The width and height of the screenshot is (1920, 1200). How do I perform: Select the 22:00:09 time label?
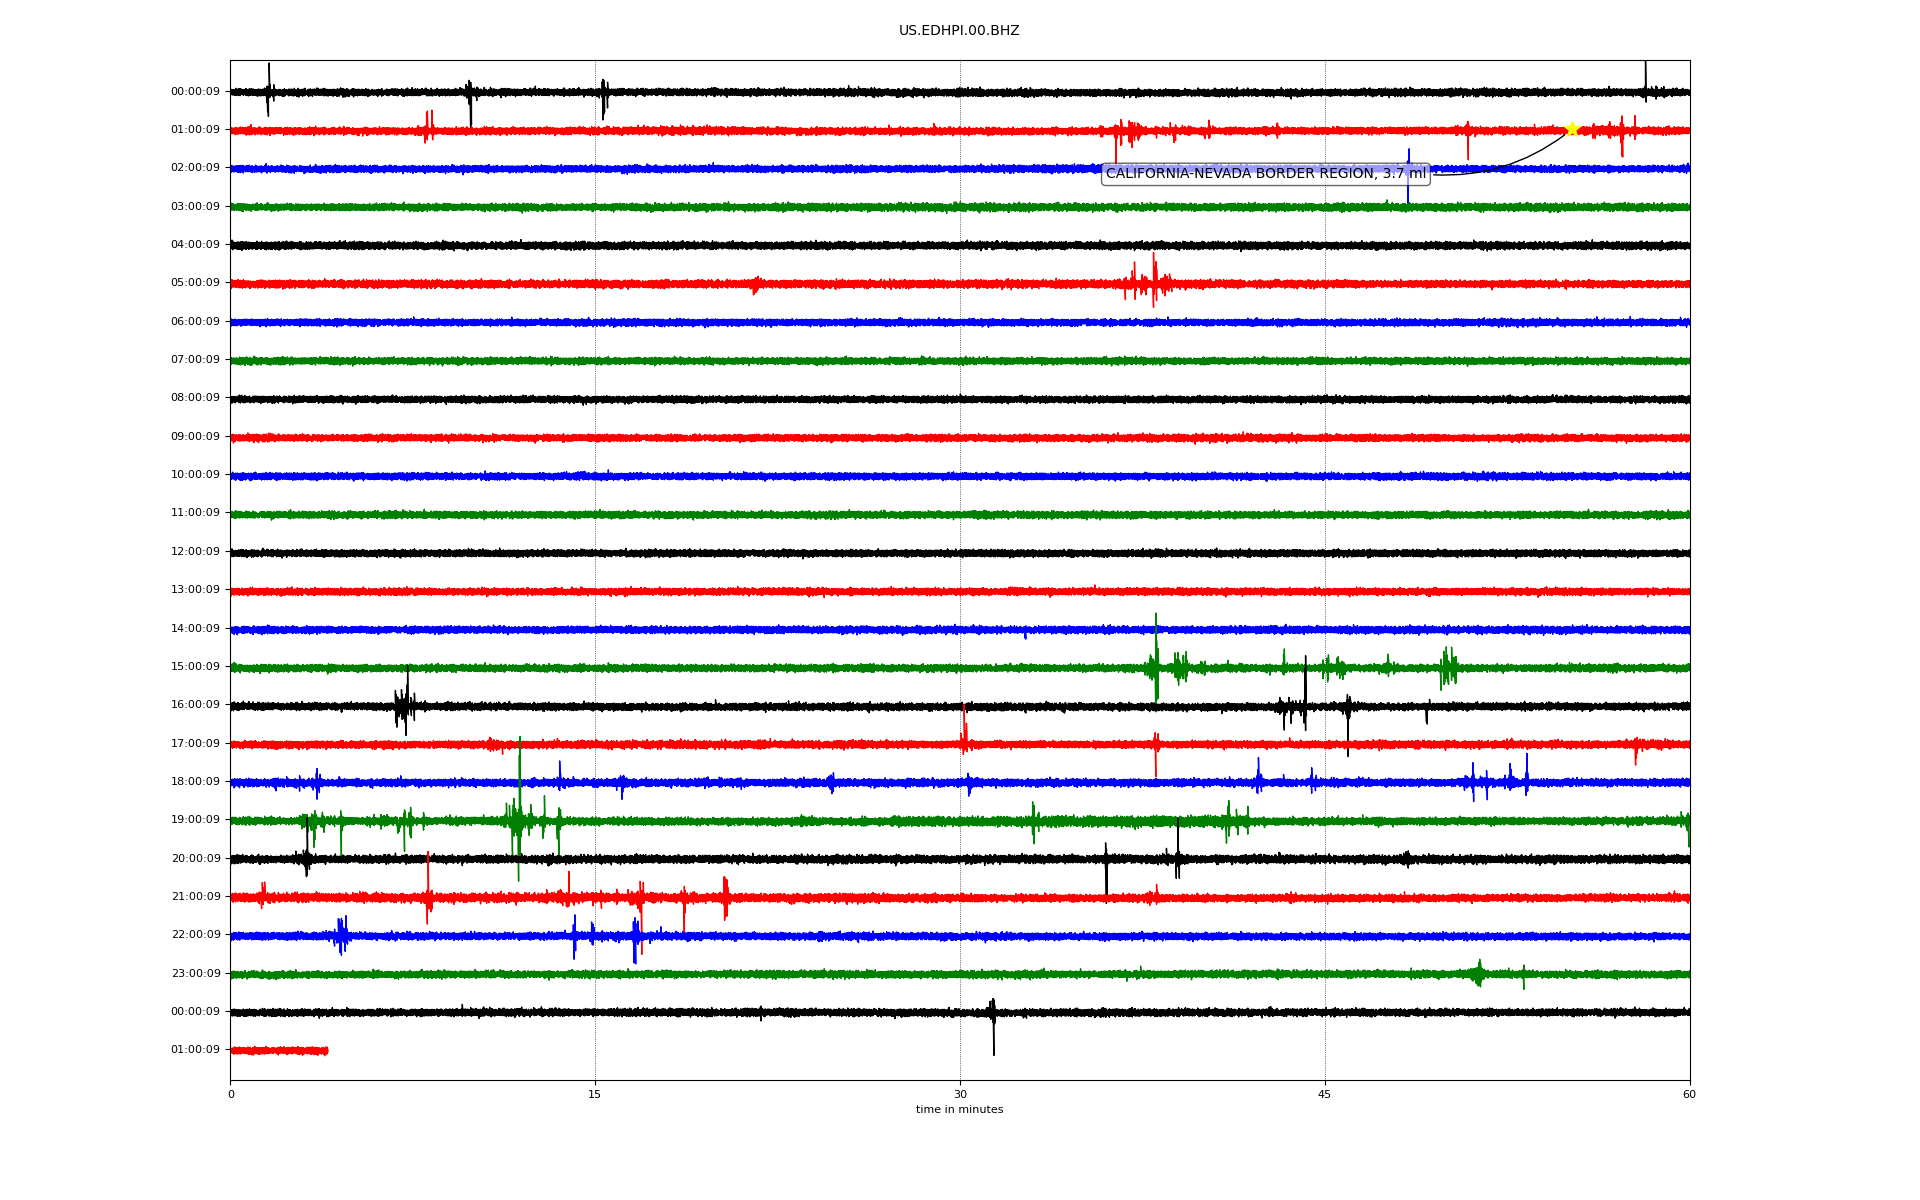[x=195, y=935]
